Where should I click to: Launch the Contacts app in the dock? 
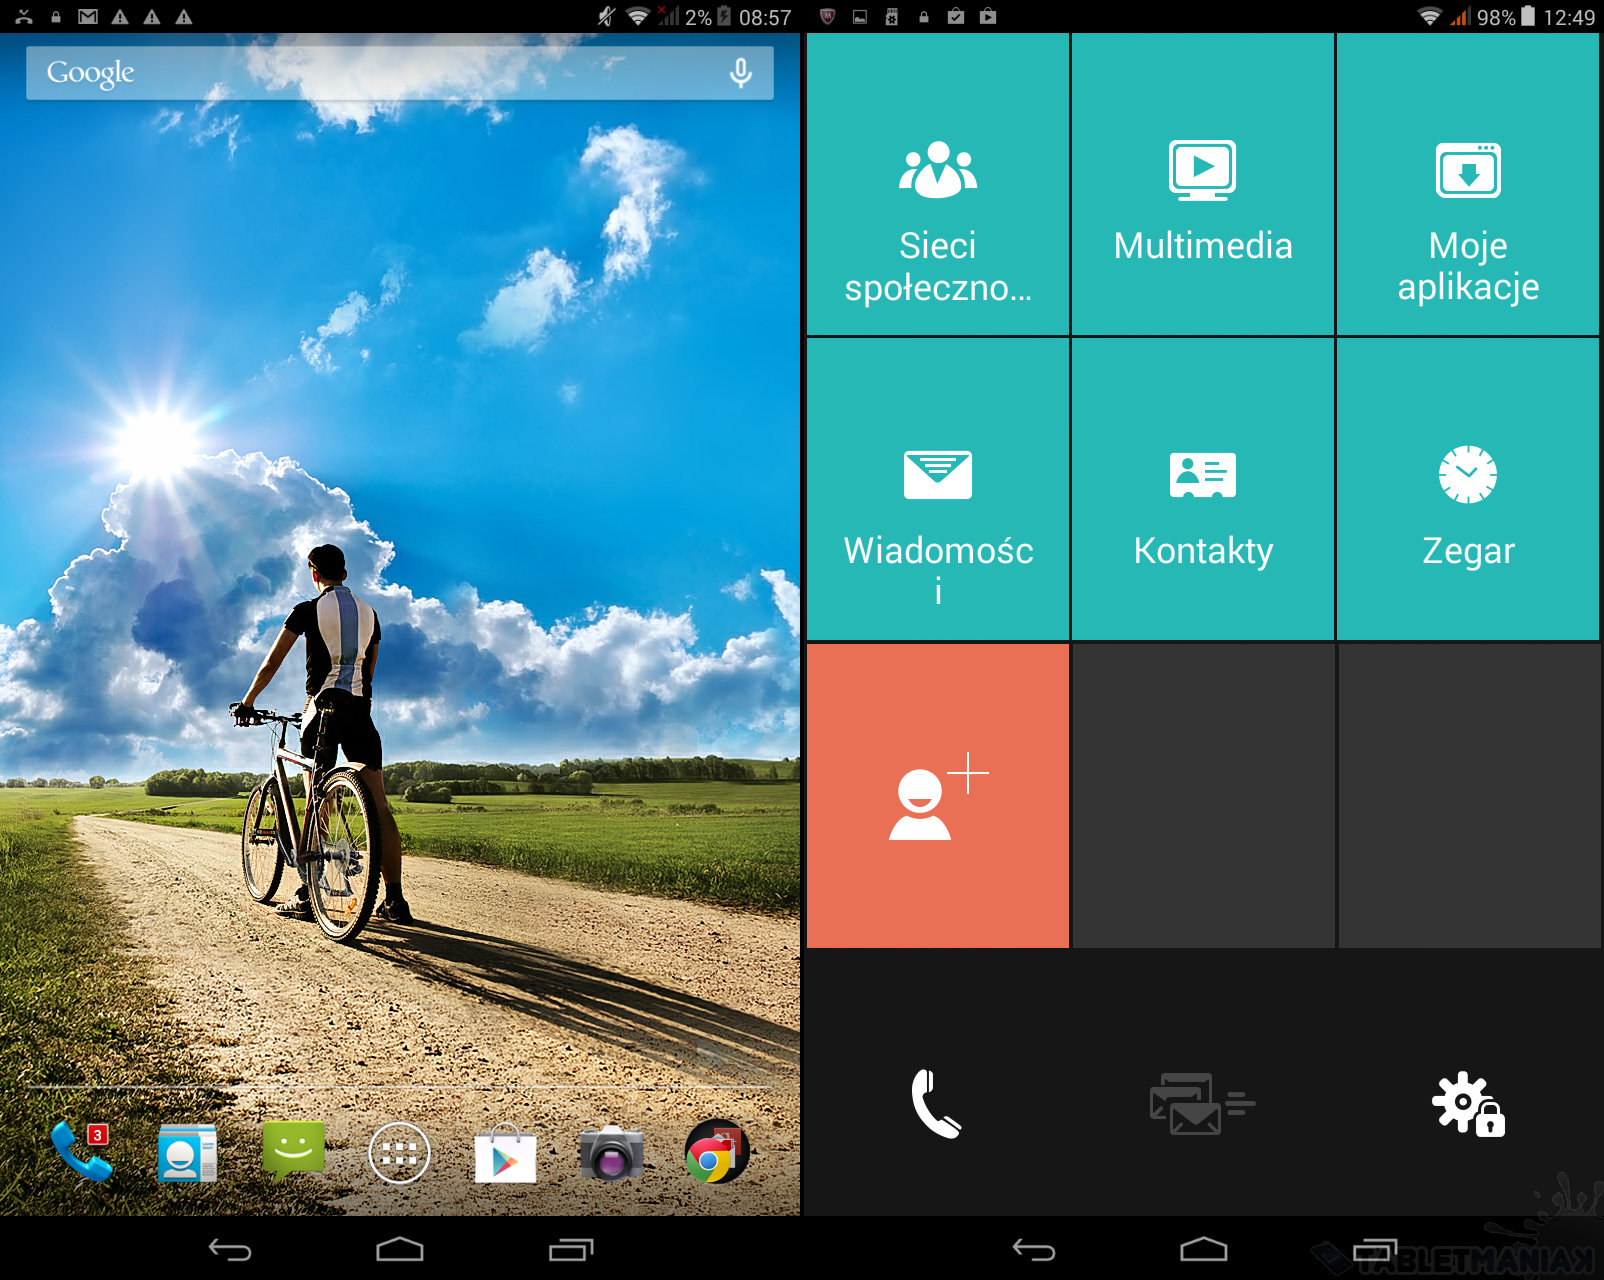pyautogui.click(x=187, y=1153)
